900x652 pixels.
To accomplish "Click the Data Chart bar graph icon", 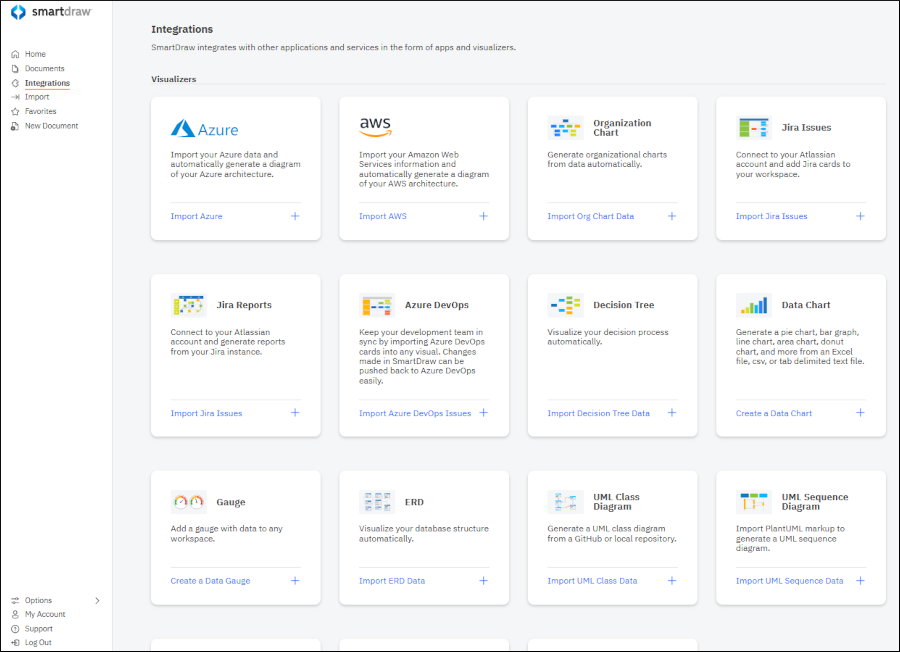I will pyautogui.click(x=754, y=305).
